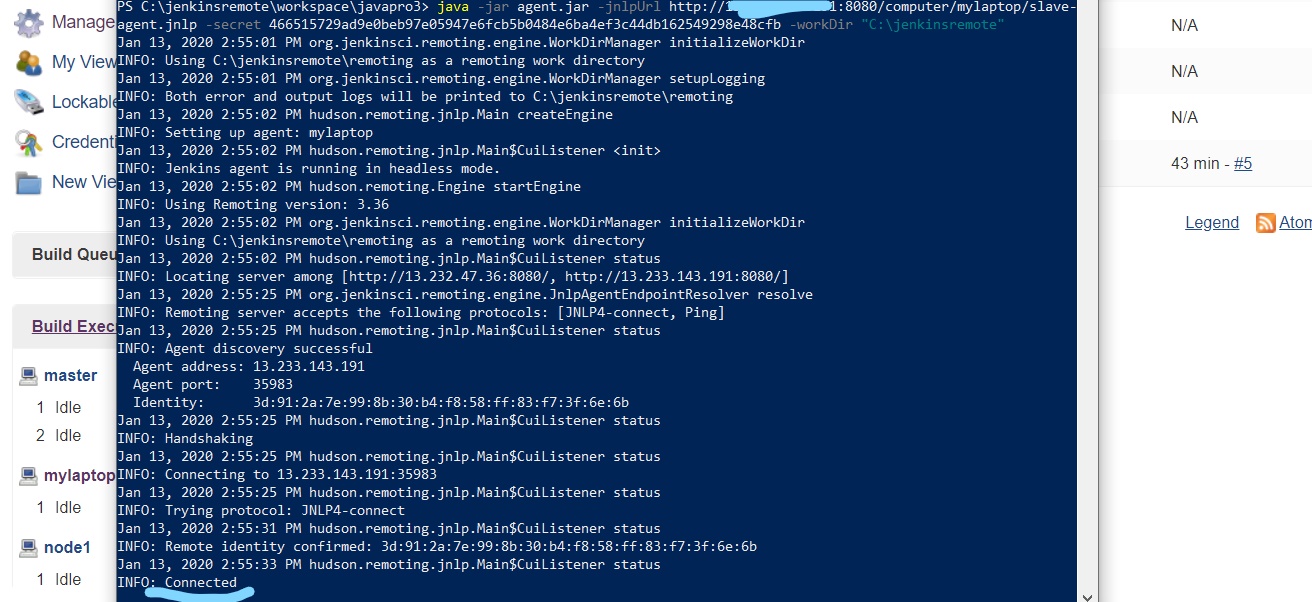The width and height of the screenshot is (1312, 602).
Task: Select the master node name
Action: pos(70,375)
